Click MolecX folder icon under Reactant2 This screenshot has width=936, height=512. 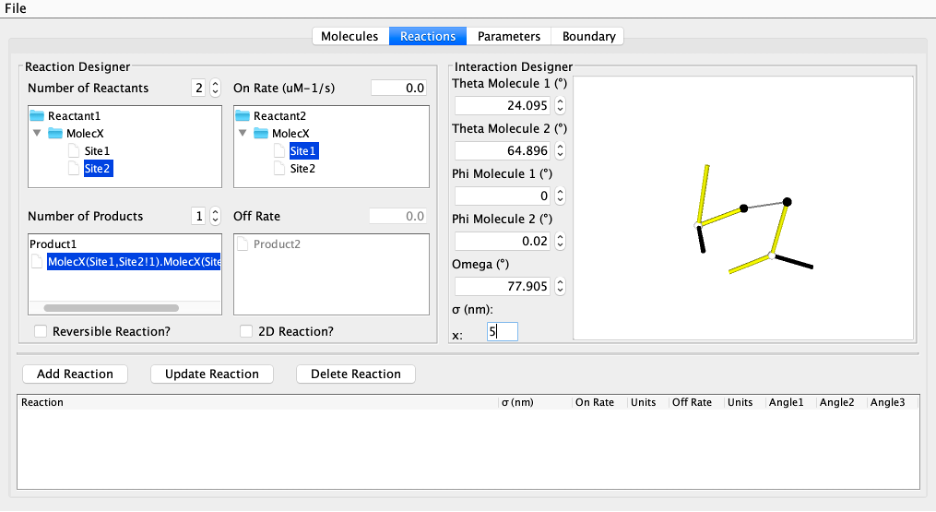[x=261, y=133]
